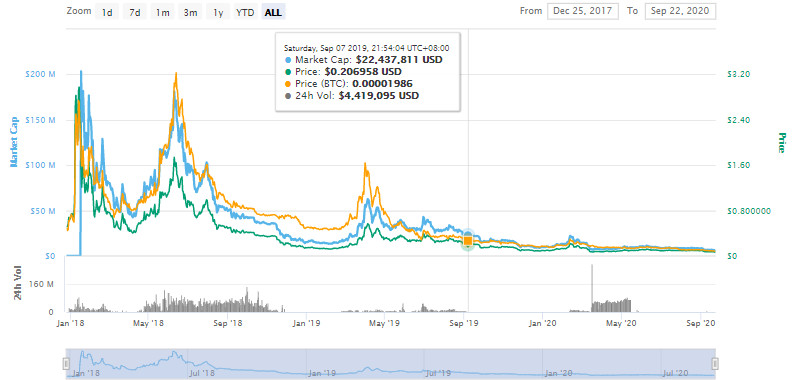
Task: Click the Zoom label text
Action: [x=79, y=11]
